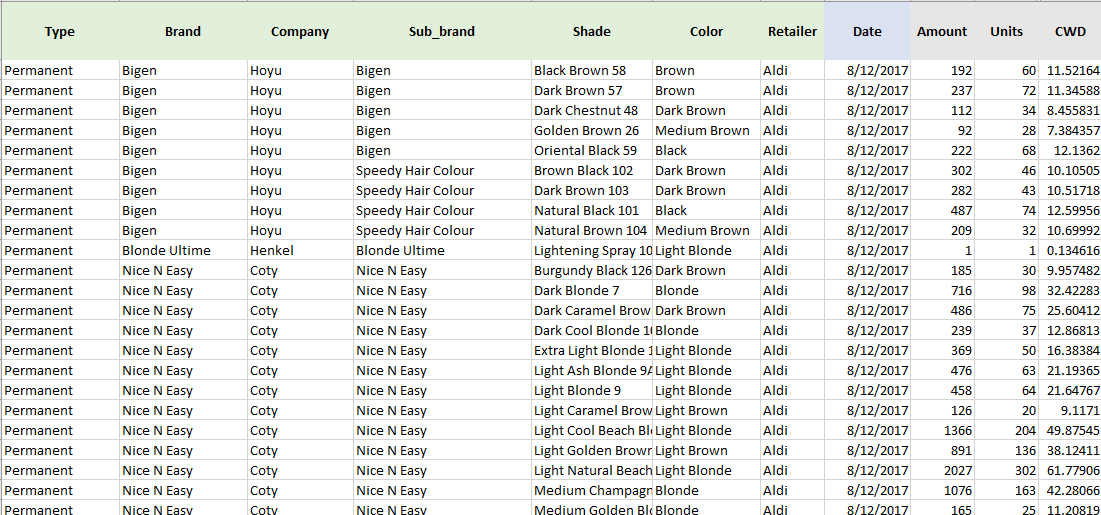The width and height of the screenshot is (1101, 515).
Task: Click the CWD value 61.77906
Action: pos(1070,471)
